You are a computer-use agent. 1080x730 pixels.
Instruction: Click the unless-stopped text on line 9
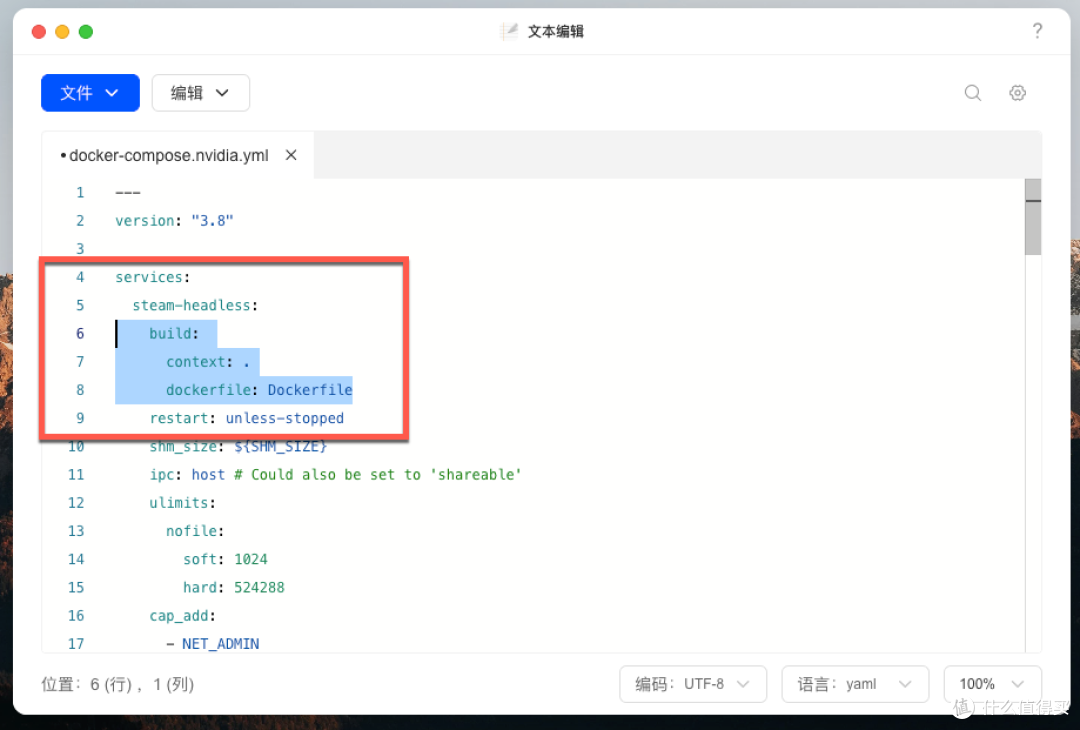pyautogui.click(x=284, y=418)
